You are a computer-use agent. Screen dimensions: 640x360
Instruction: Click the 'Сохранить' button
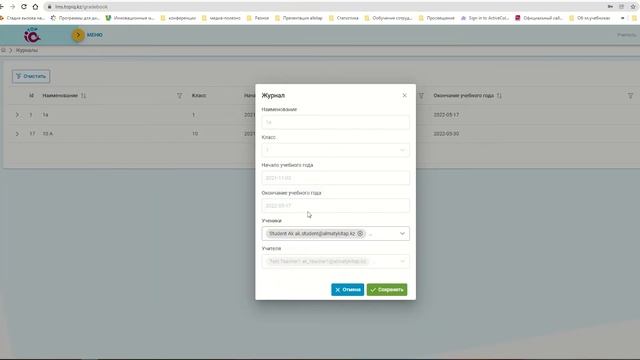tap(387, 290)
